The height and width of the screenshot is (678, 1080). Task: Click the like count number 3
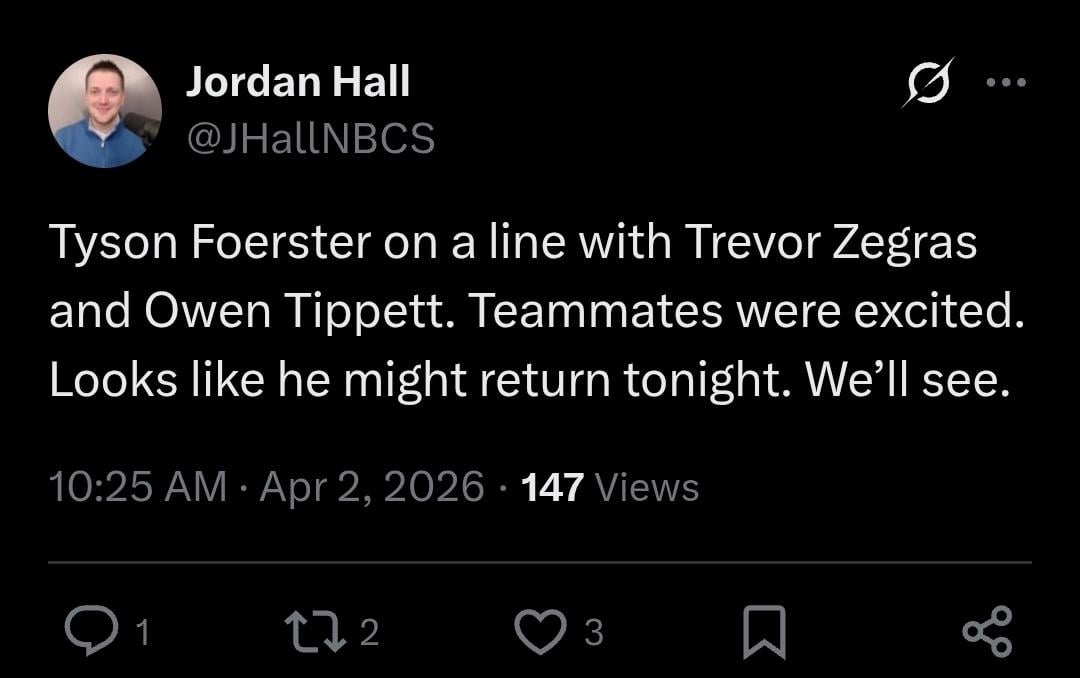click(593, 632)
